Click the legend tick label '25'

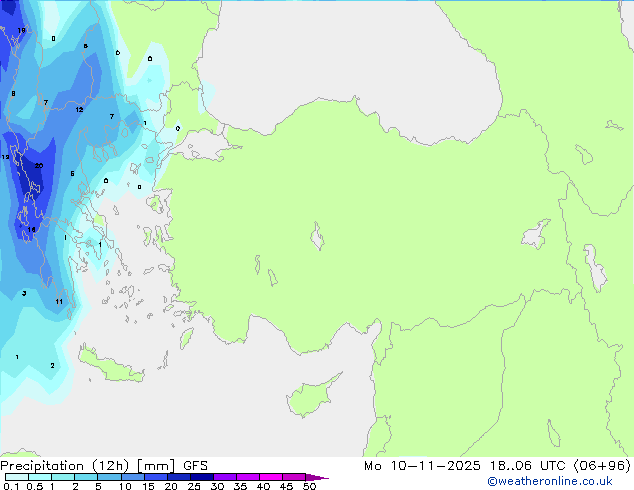(x=194, y=486)
